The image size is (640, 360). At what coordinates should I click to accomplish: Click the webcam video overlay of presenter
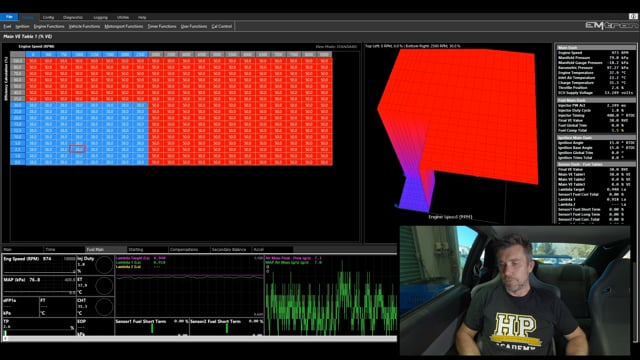[515, 291]
